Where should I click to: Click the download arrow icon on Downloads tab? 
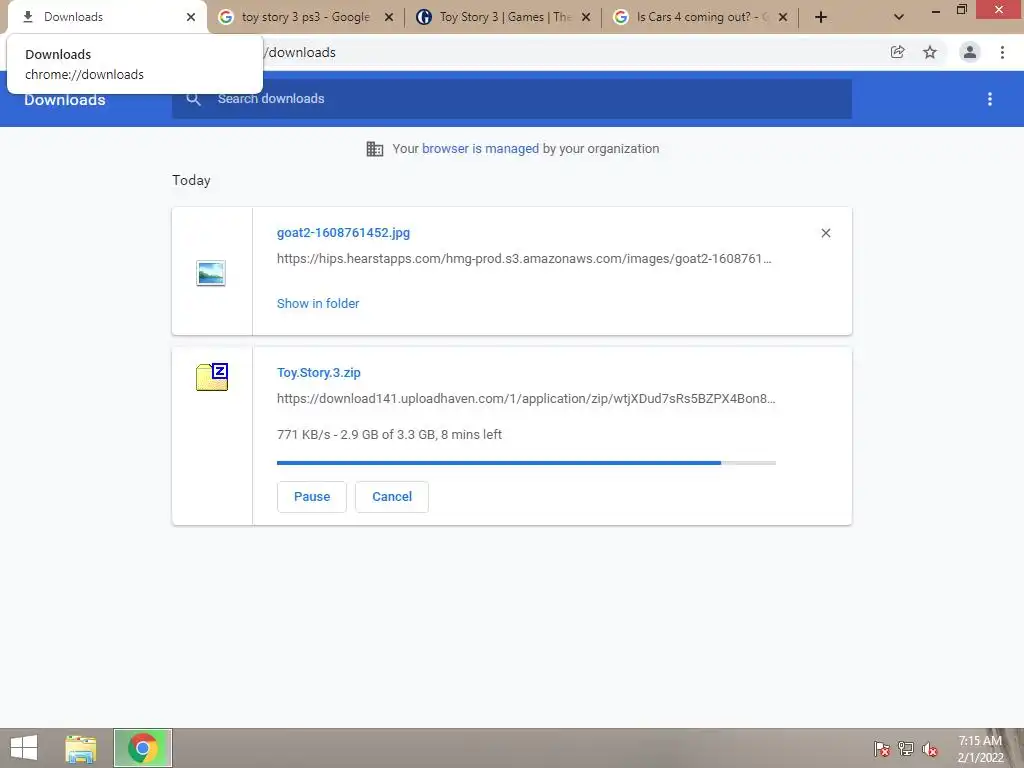pos(28,17)
